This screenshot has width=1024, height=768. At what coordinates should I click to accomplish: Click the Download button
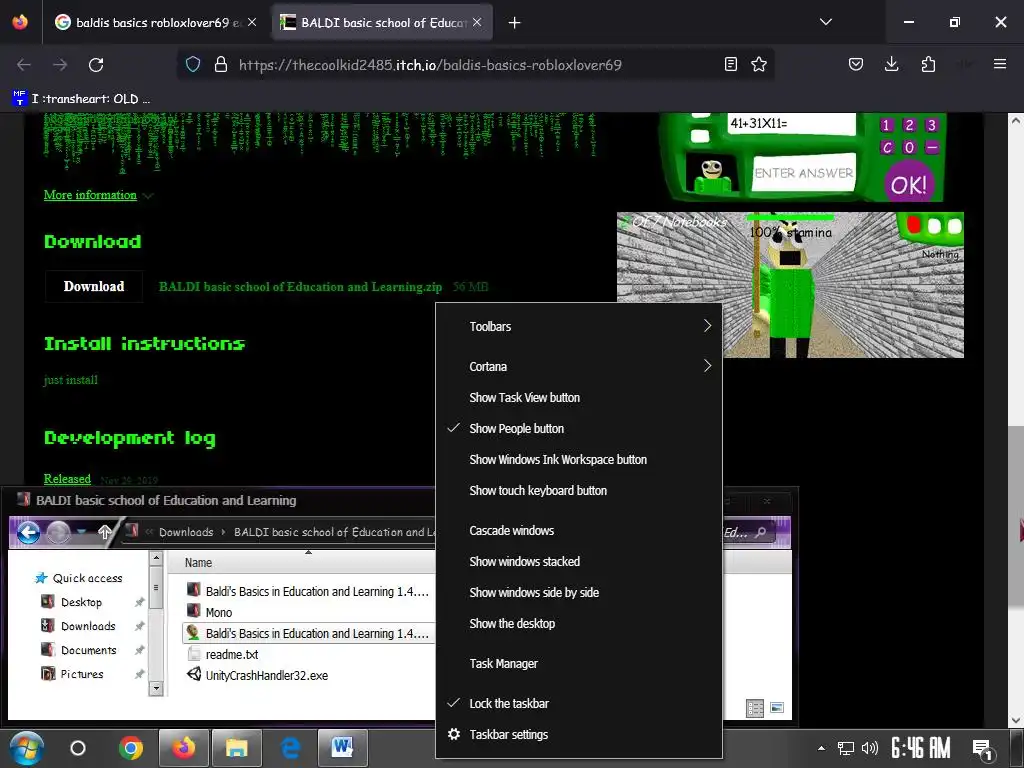tap(94, 286)
